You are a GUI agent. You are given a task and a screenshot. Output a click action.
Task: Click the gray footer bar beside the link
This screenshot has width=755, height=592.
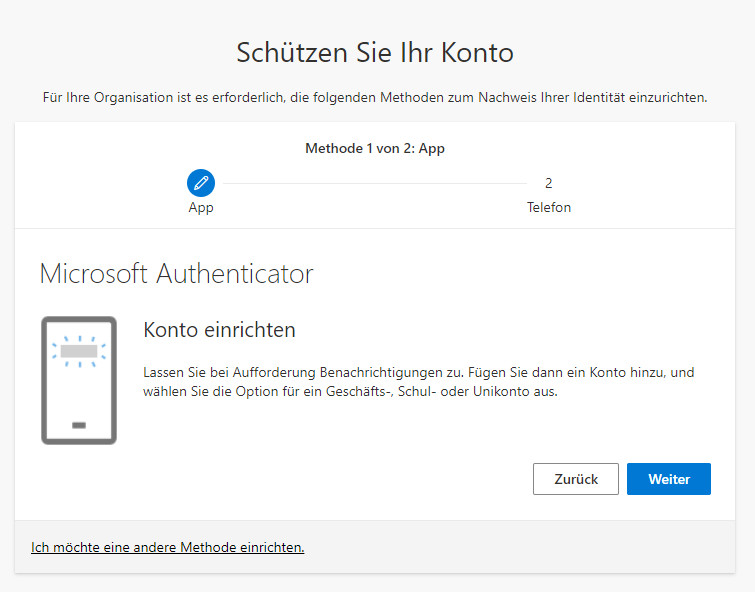520,547
